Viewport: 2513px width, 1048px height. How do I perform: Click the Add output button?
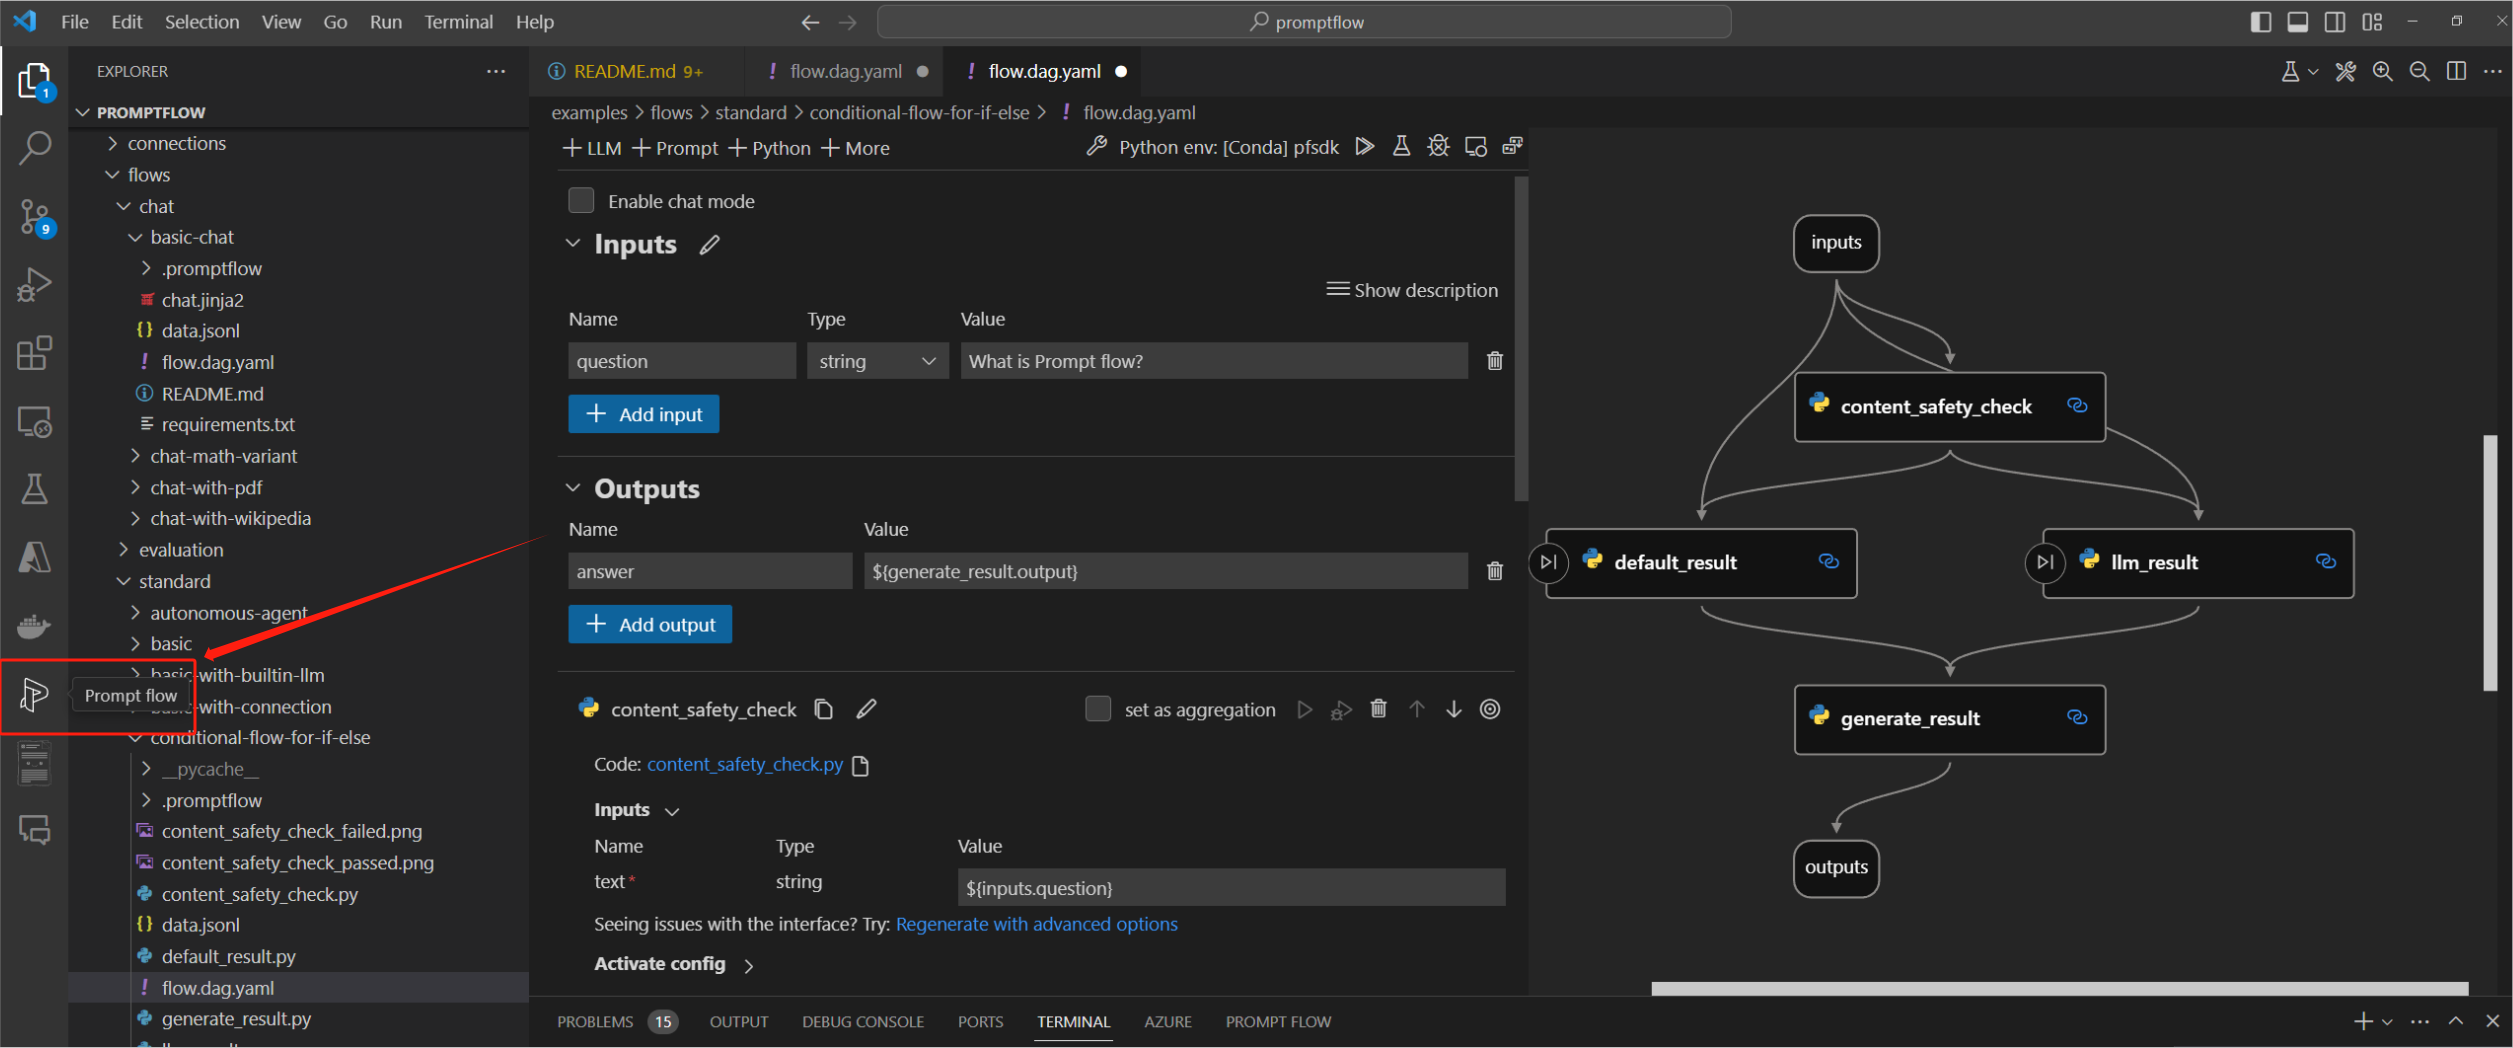[x=649, y=624]
